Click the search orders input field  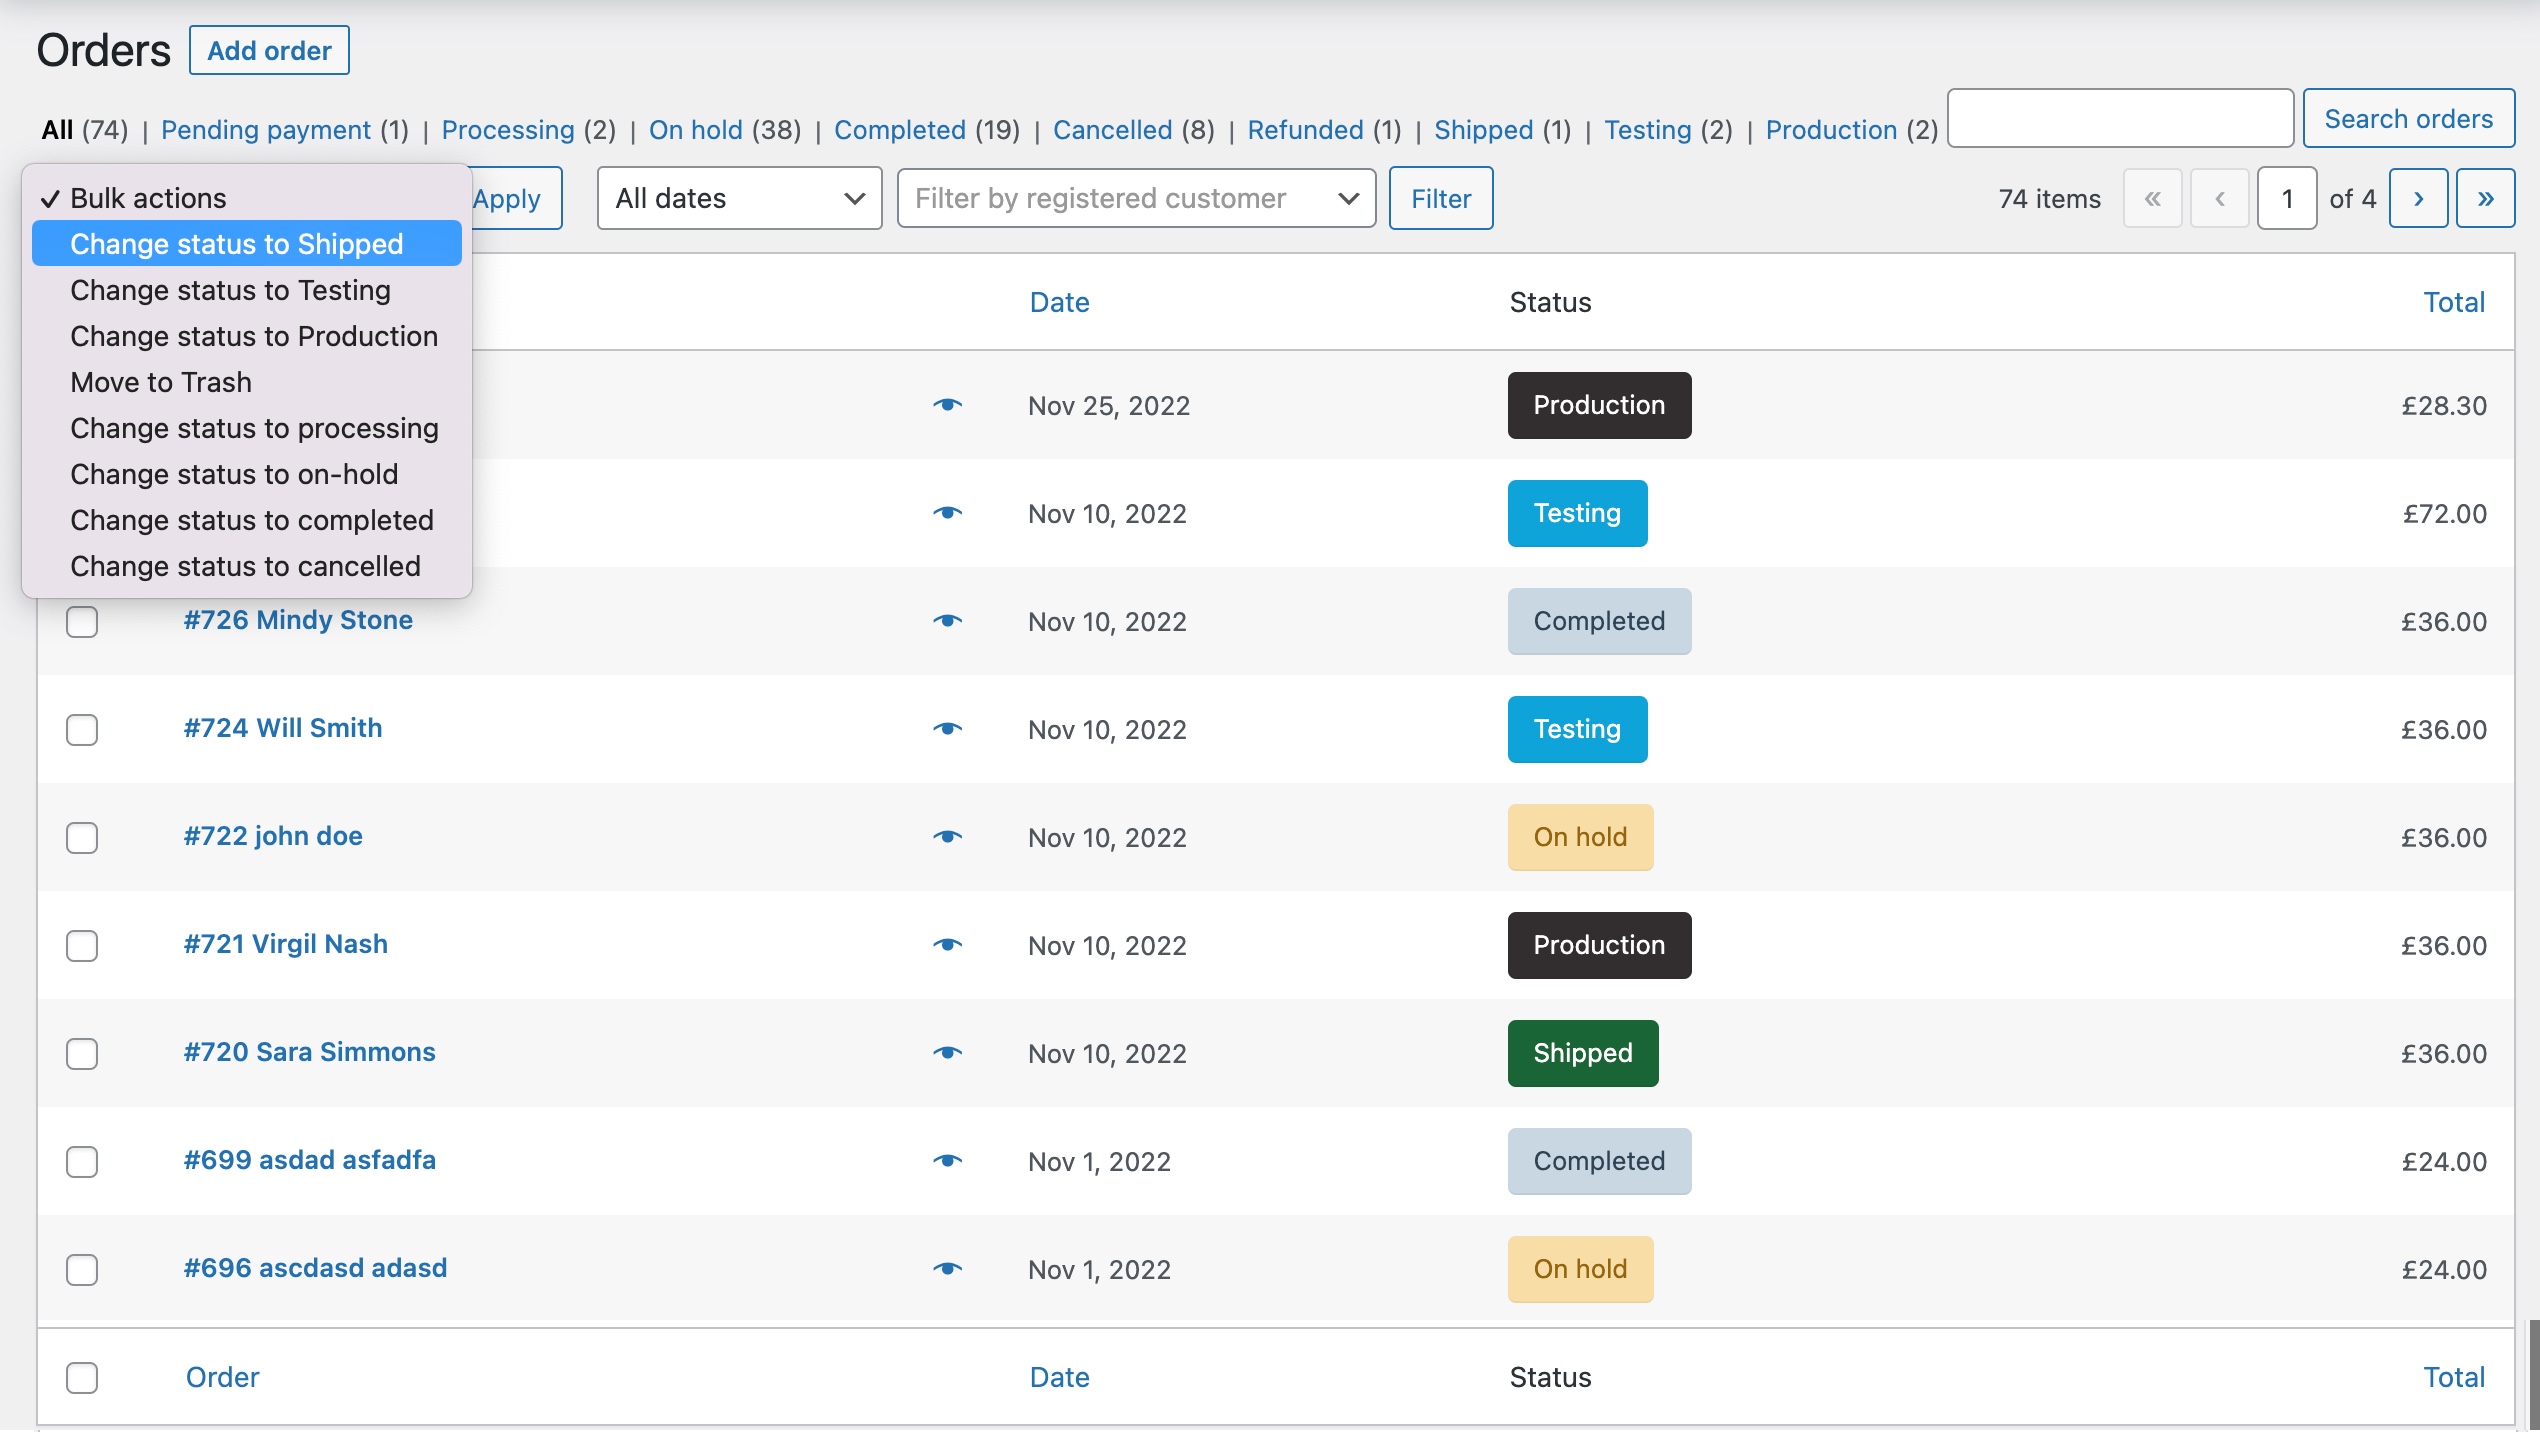click(2120, 117)
